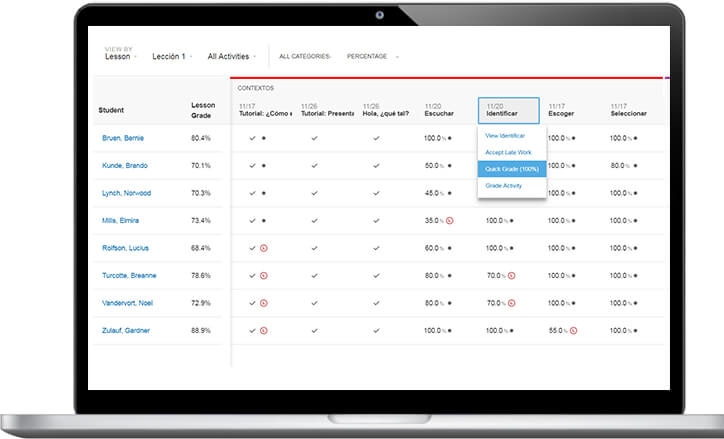The image size is (724, 439).
Task: Expand the Lección 1 dropdown
Action: tap(171, 57)
